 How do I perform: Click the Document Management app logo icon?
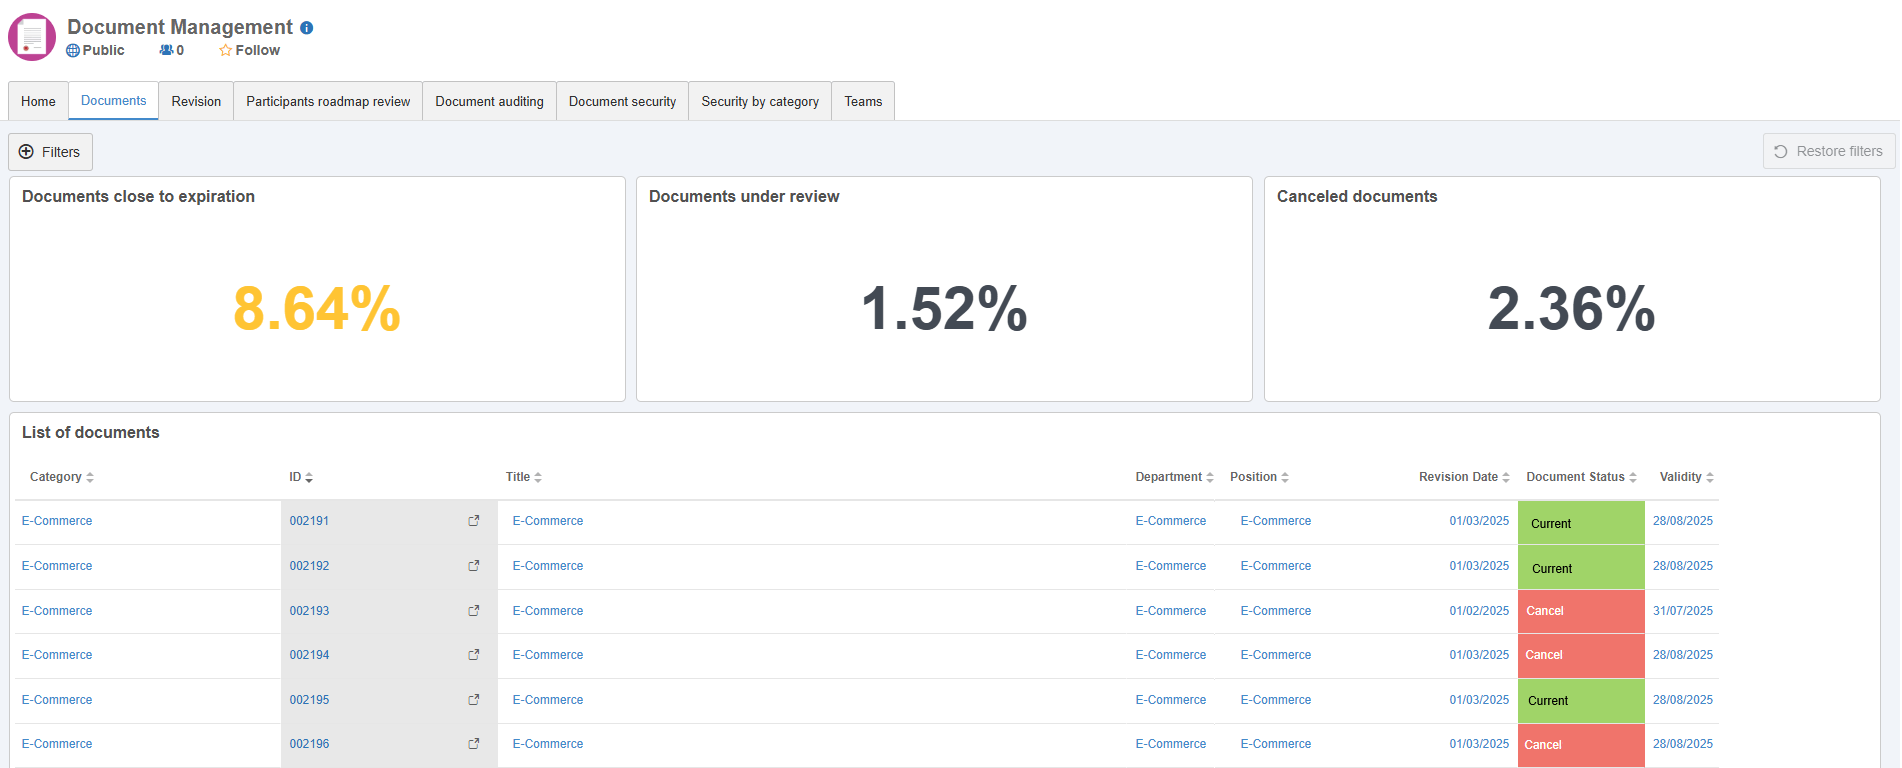click(32, 37)
